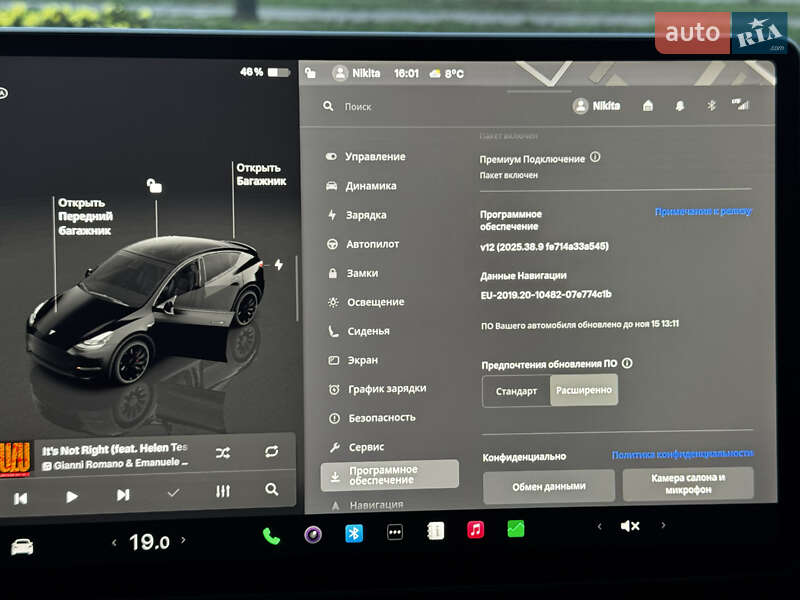
Task: Enable shuffle in the media player
Action: click(222, 452)
